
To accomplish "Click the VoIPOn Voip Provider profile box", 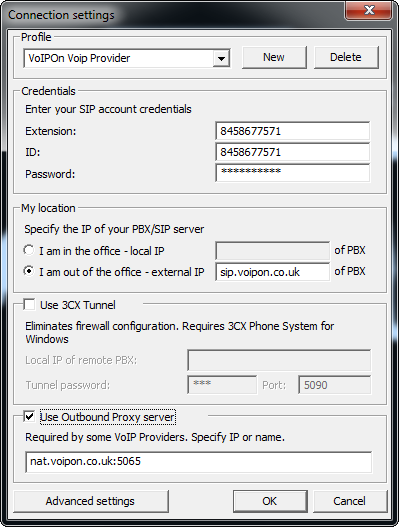I will point(127,58).
